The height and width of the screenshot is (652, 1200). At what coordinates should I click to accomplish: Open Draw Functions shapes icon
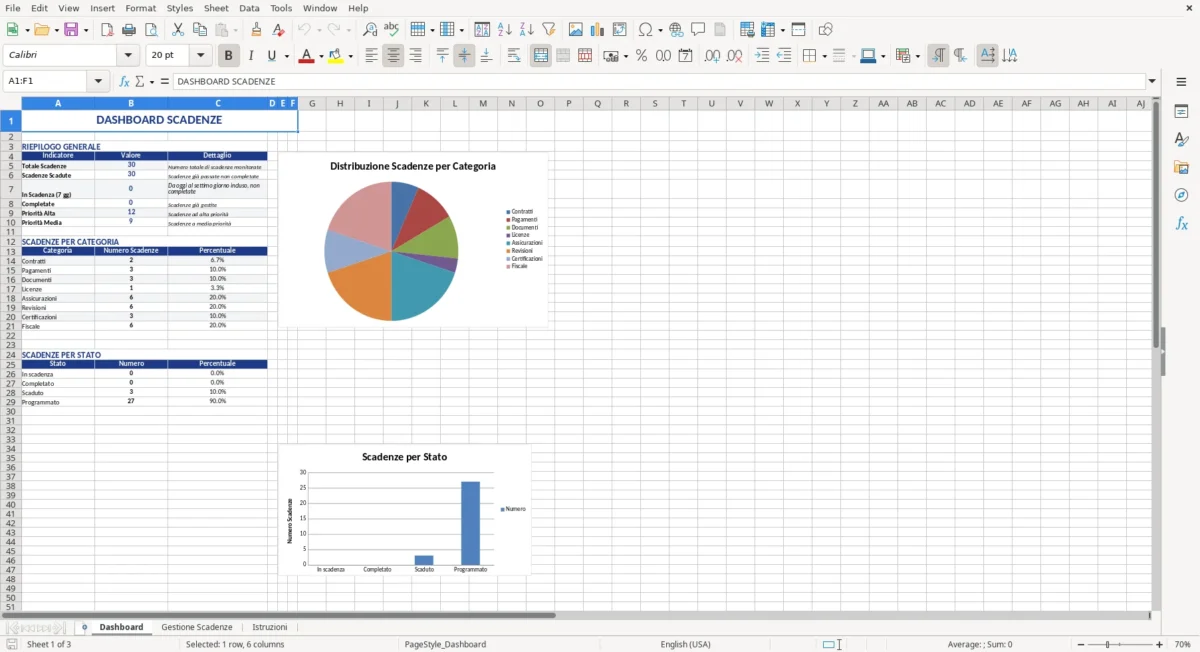coord(826,30)
